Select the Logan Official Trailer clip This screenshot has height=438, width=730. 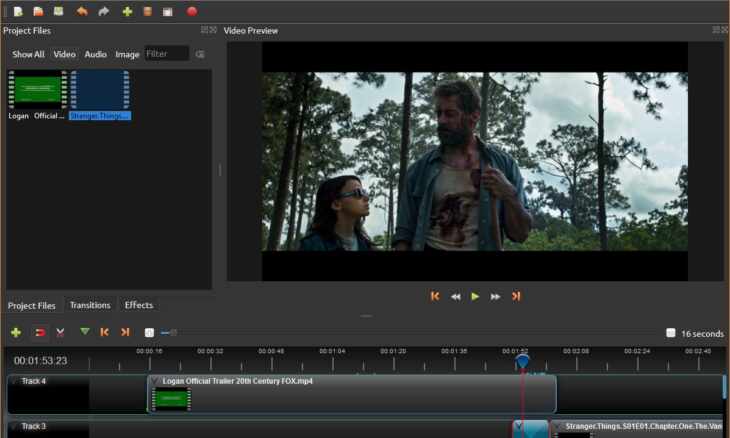click(x=352, y=394)
